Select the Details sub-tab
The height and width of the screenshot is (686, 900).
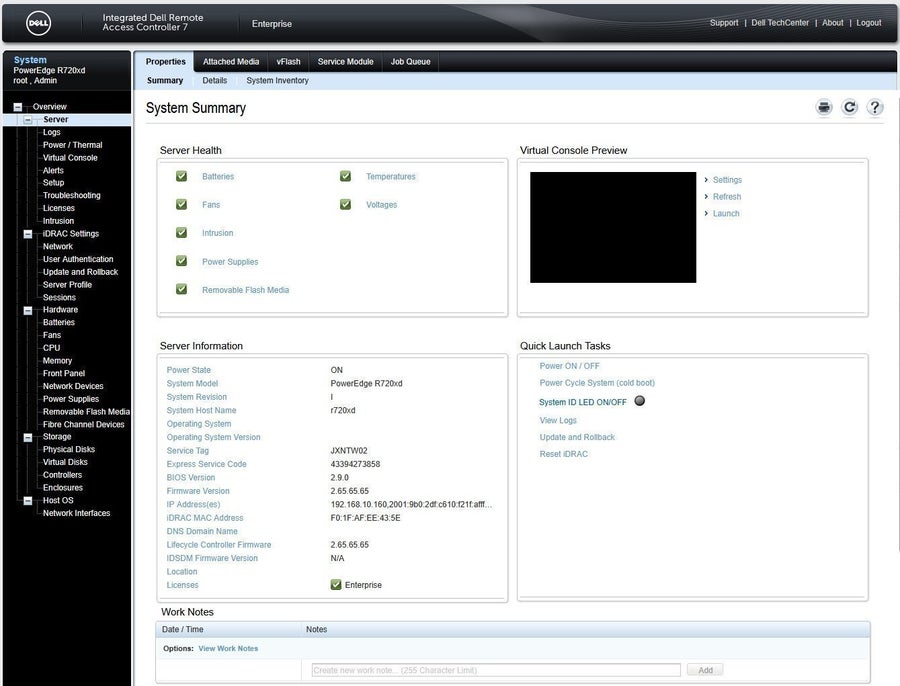pos(215,81)
